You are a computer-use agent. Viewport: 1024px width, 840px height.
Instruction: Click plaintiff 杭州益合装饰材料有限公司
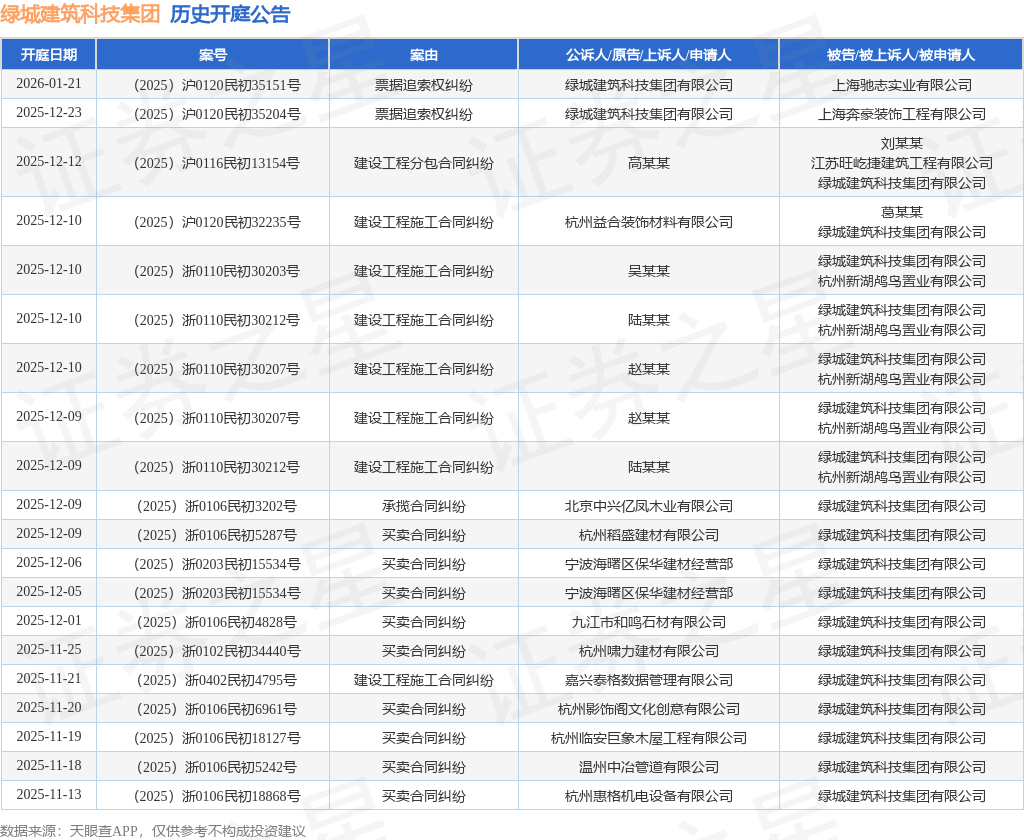[648, 222]
